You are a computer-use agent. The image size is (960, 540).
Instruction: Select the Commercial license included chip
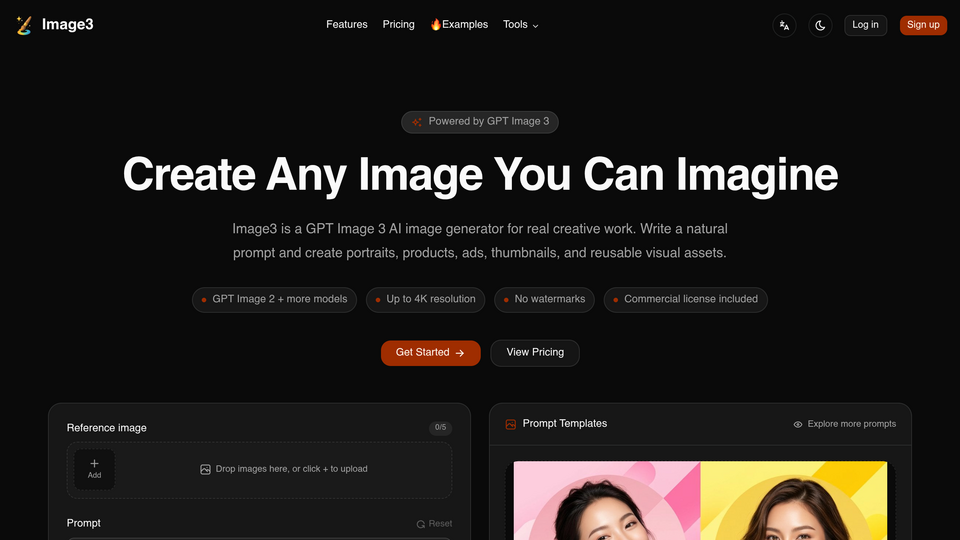click(686, 299)
